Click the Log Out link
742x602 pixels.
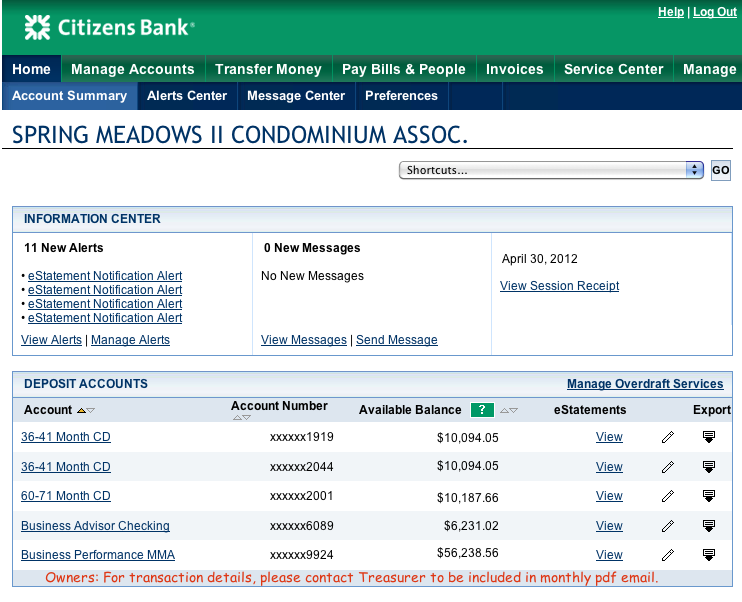pos(715,12)
